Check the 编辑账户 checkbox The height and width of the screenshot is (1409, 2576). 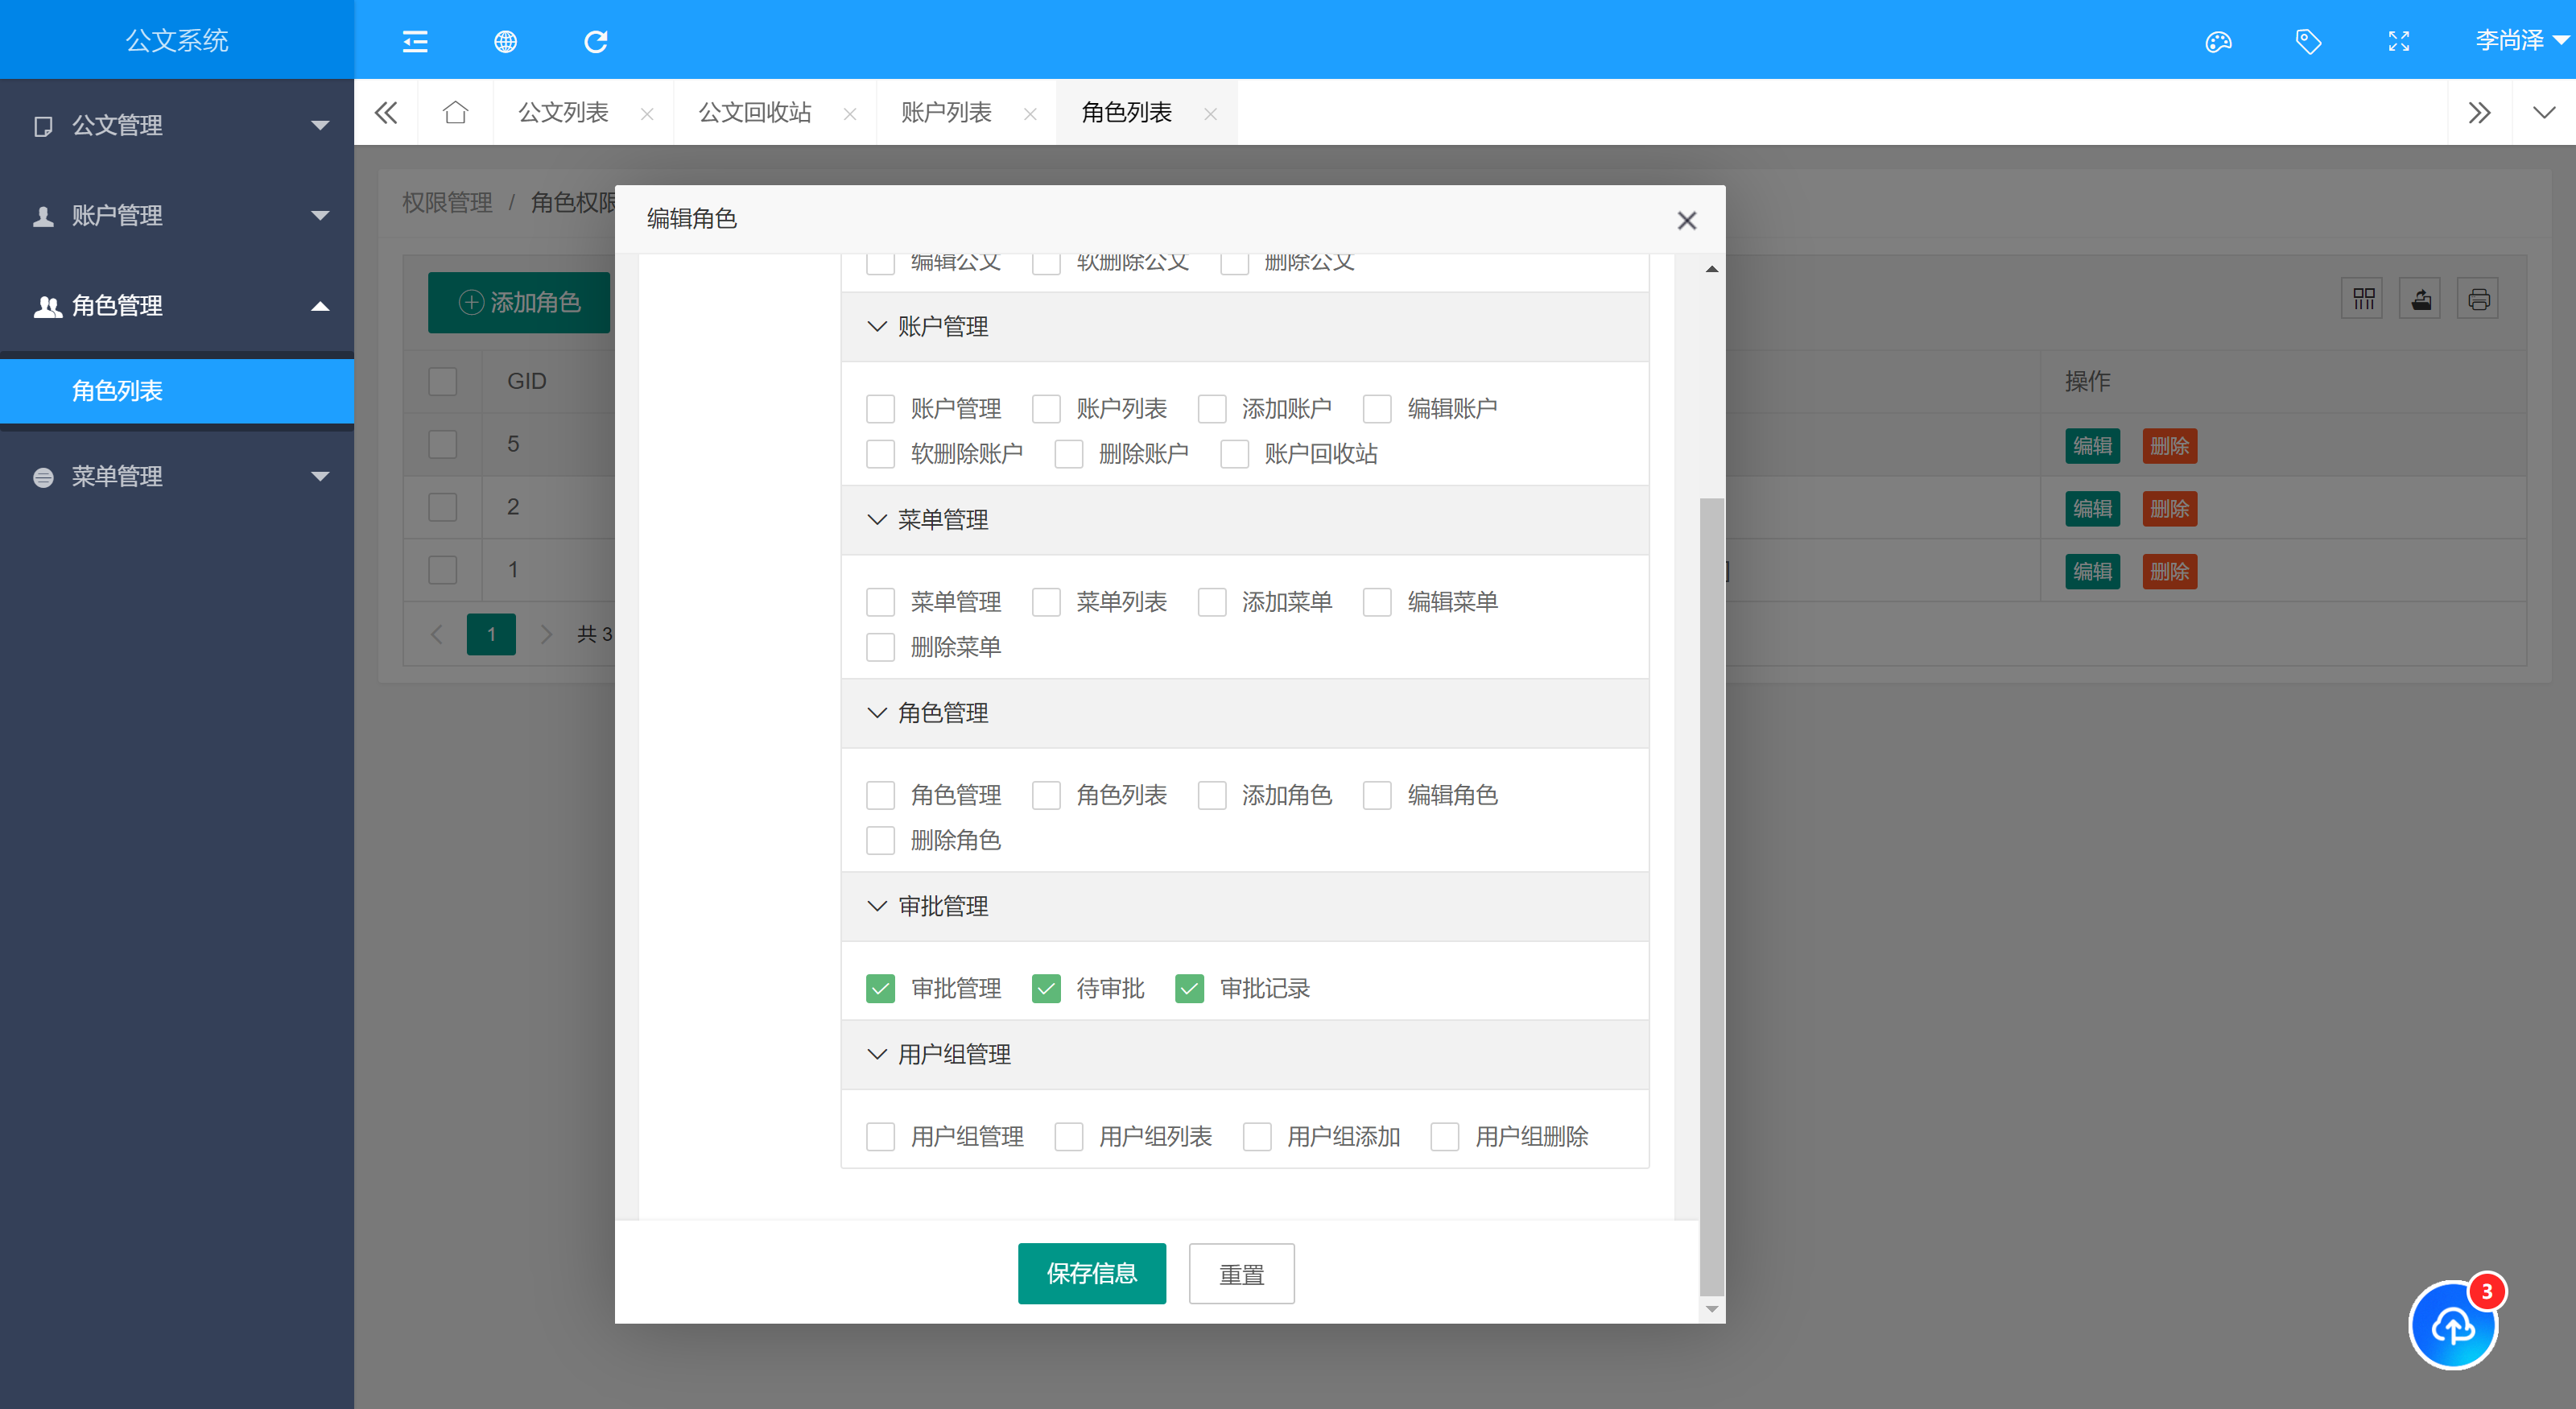tap(1377, 408)
